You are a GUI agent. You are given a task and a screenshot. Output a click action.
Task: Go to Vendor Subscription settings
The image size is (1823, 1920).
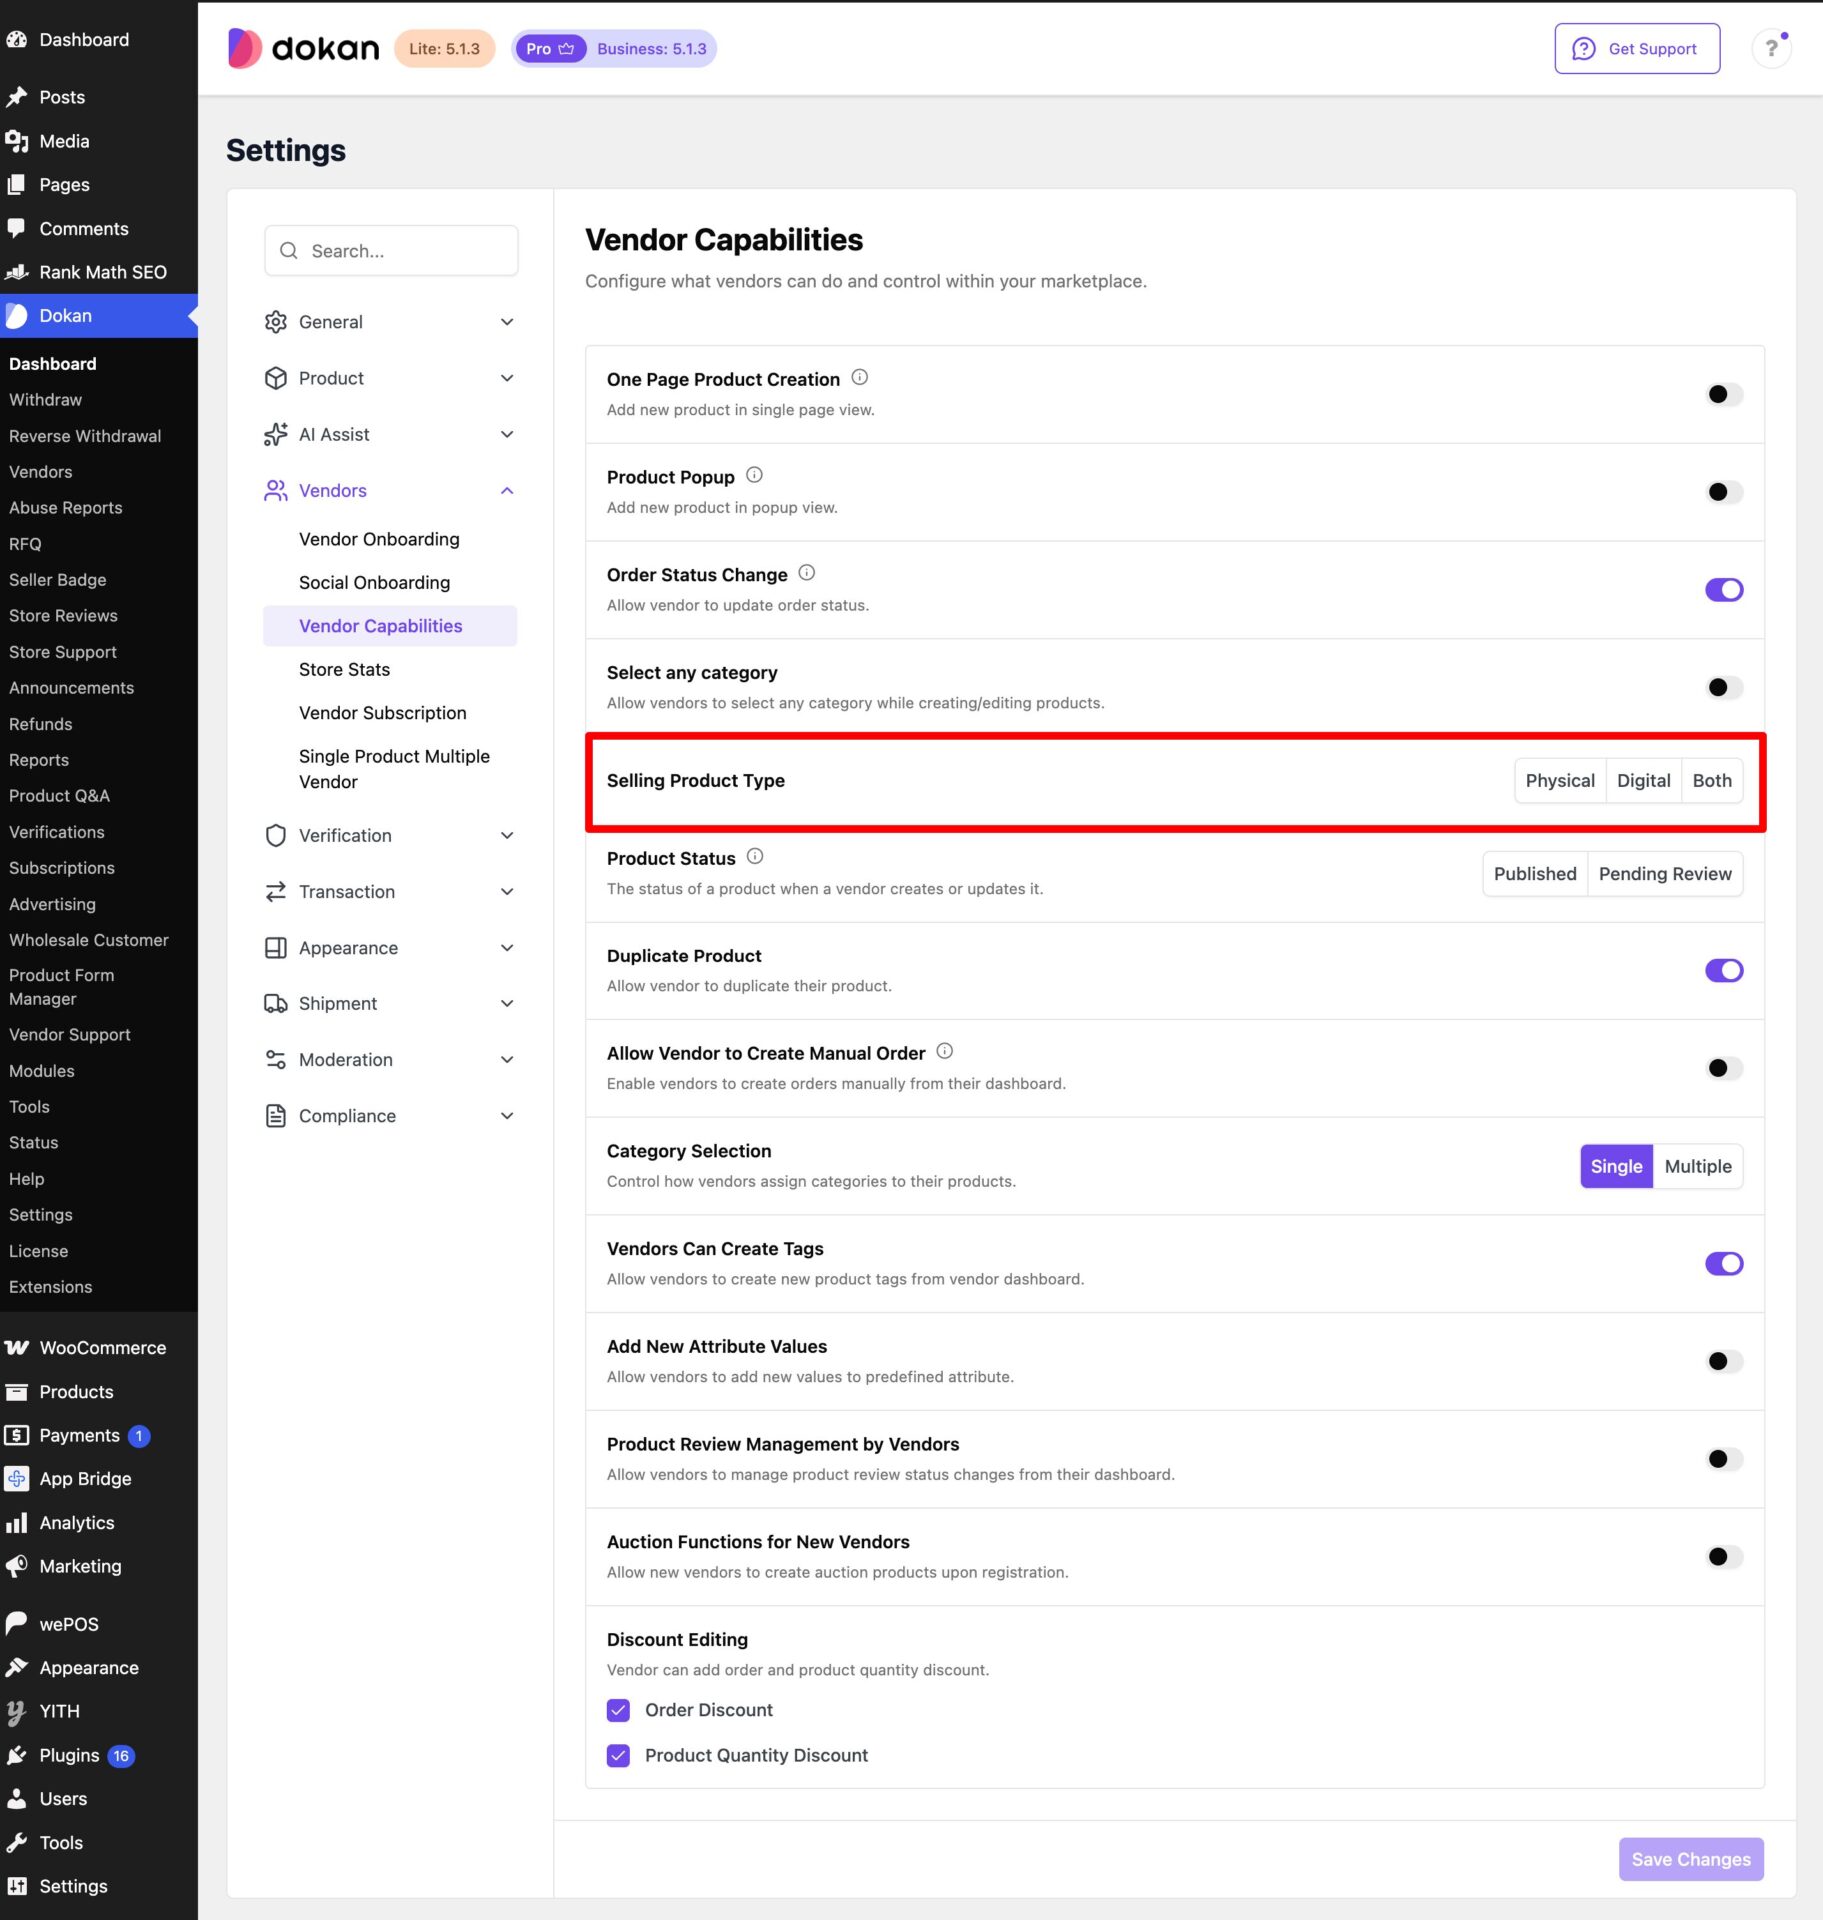(382, 713)
